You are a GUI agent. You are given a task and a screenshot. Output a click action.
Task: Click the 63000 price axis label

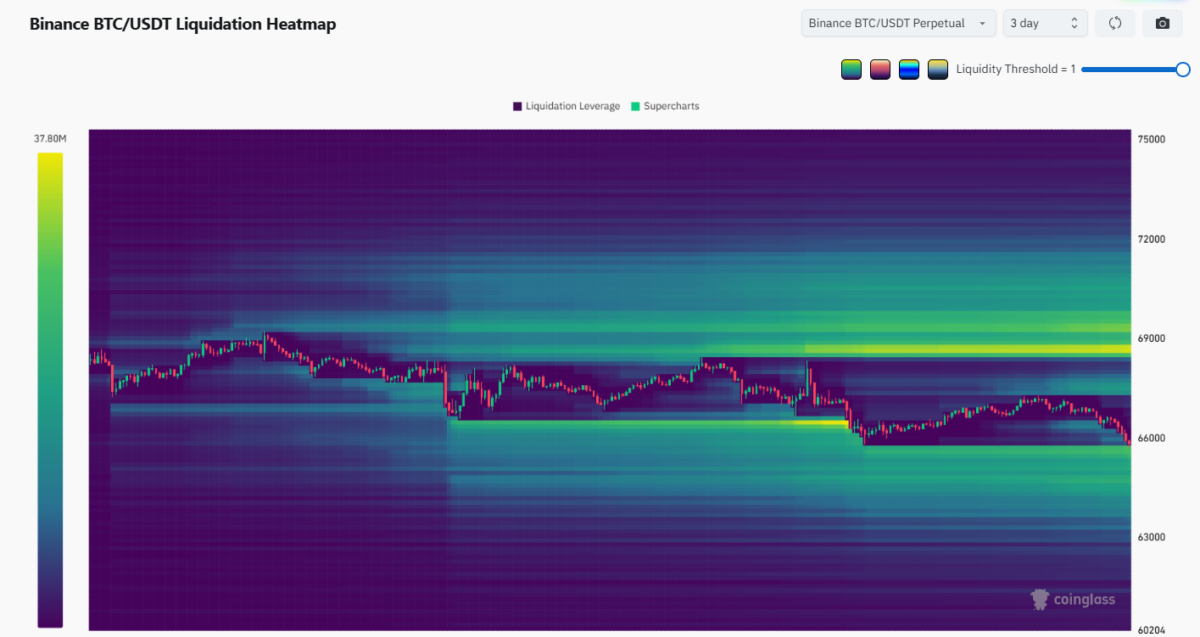(1151, 537)
